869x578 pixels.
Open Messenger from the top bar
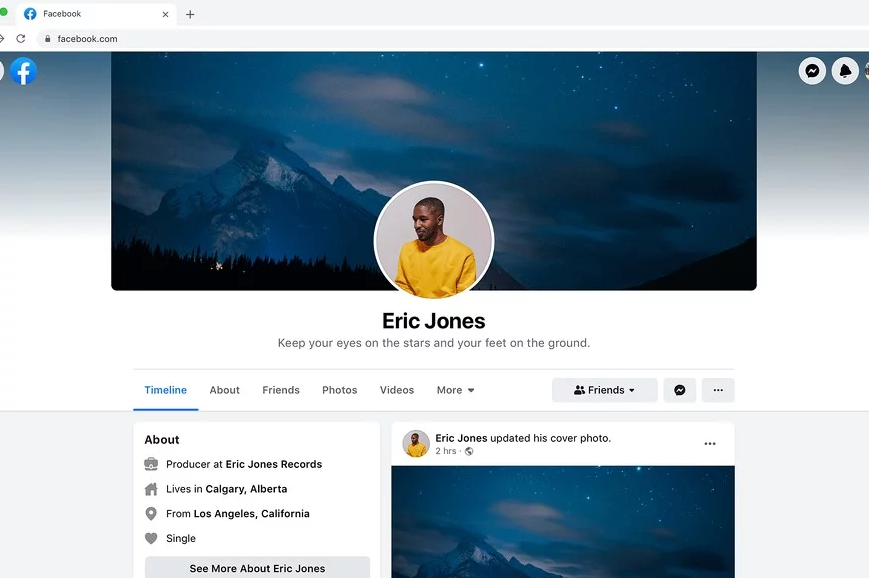(x=812, y=71)
